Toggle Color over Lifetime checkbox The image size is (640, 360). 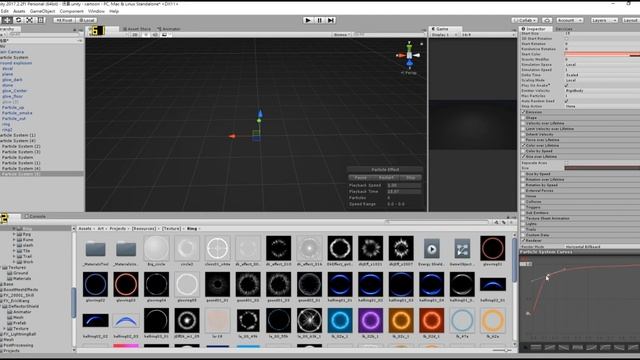523,145
